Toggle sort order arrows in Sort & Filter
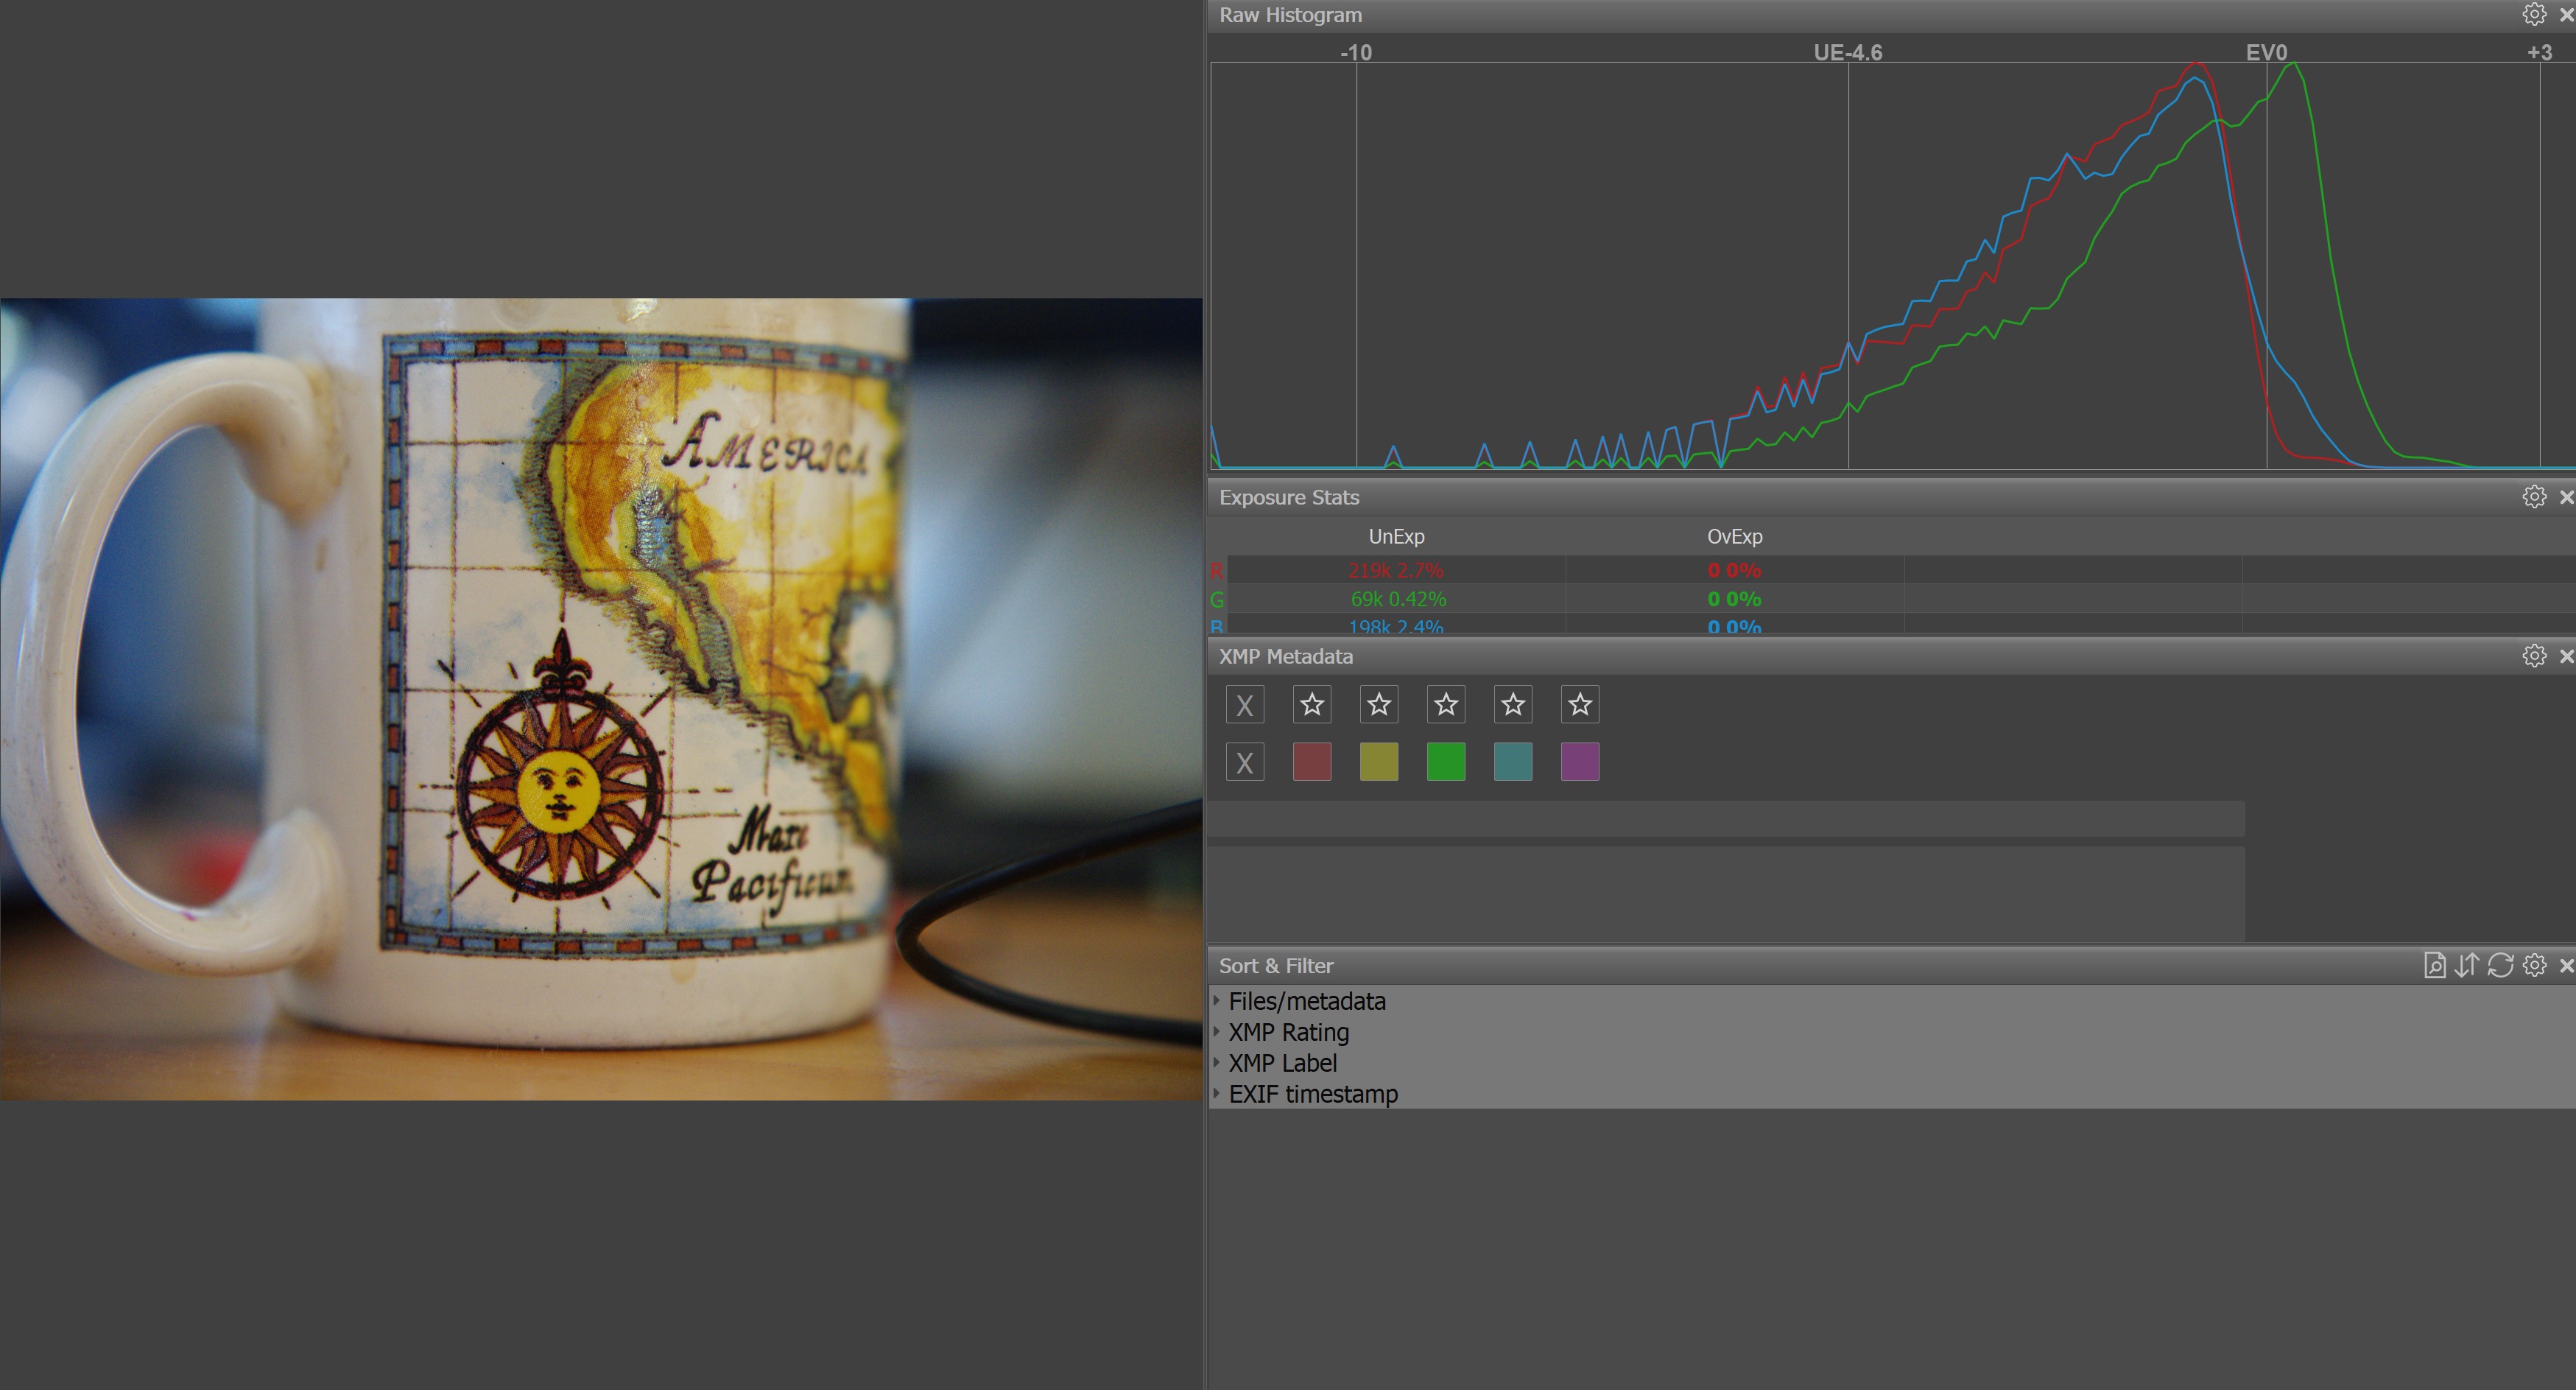The width and height of the screenshot is (2576, 1390). pyautogui.click(x=2467, y=966)
